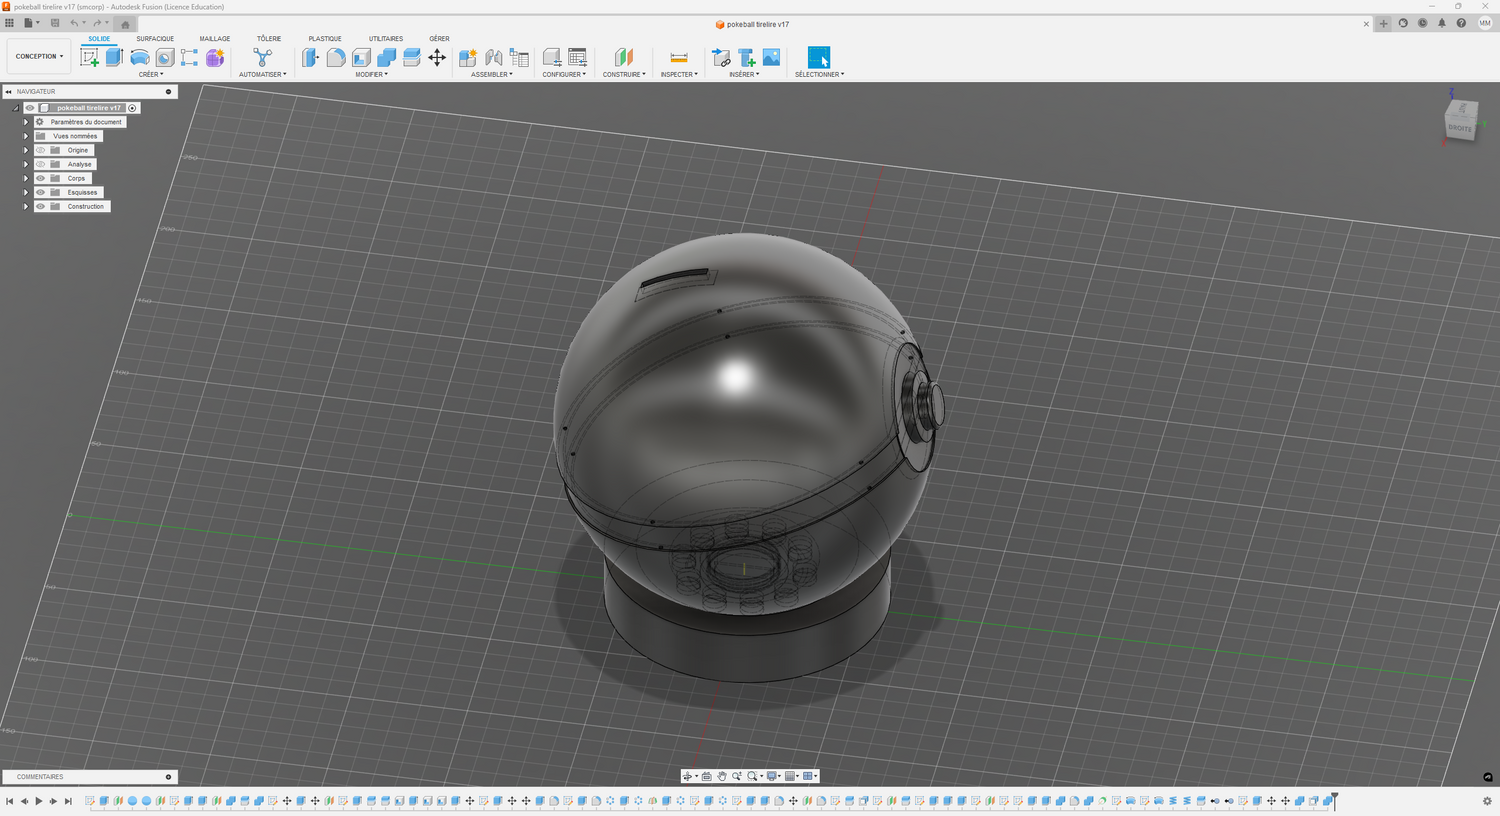The width and height of the screenshot is (1500, 816).
Task: Toggle visibility eye of Corps folder
Action: point(41,178)
